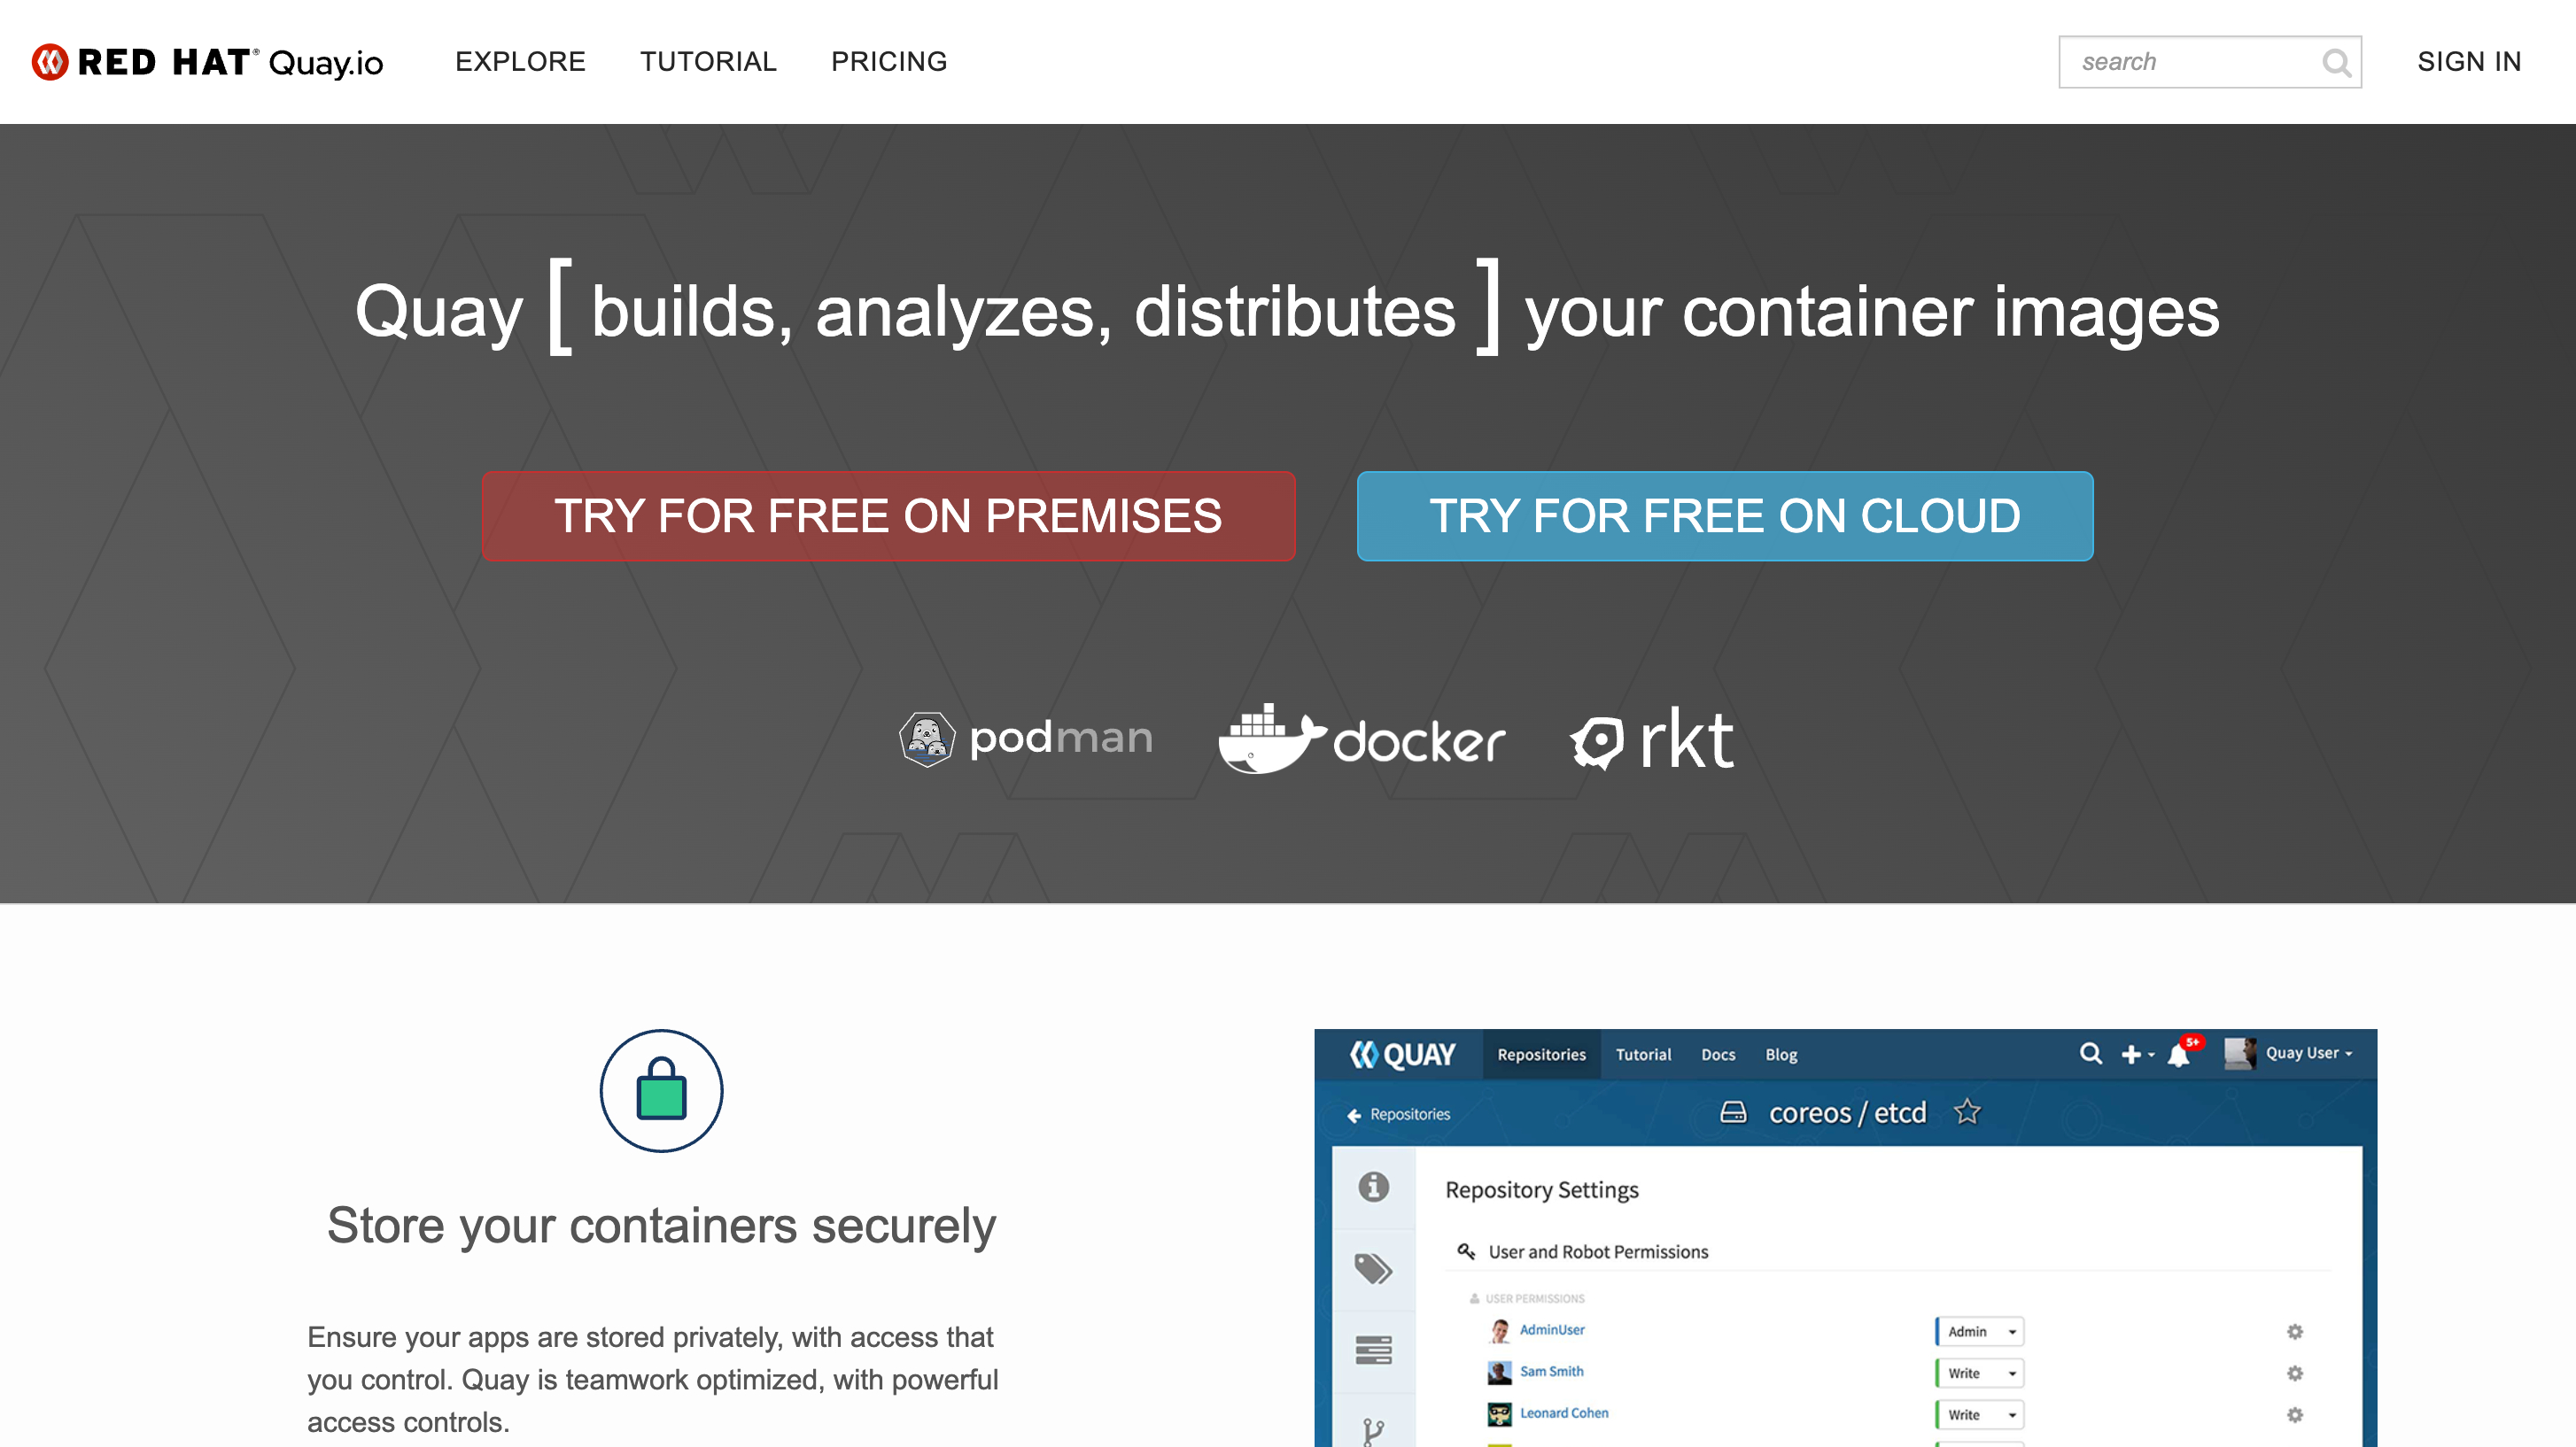2576x1447 pixels.
Task: Click TRY FOR FREE ON PREMISES button
Action: click(x=888, y=515)
